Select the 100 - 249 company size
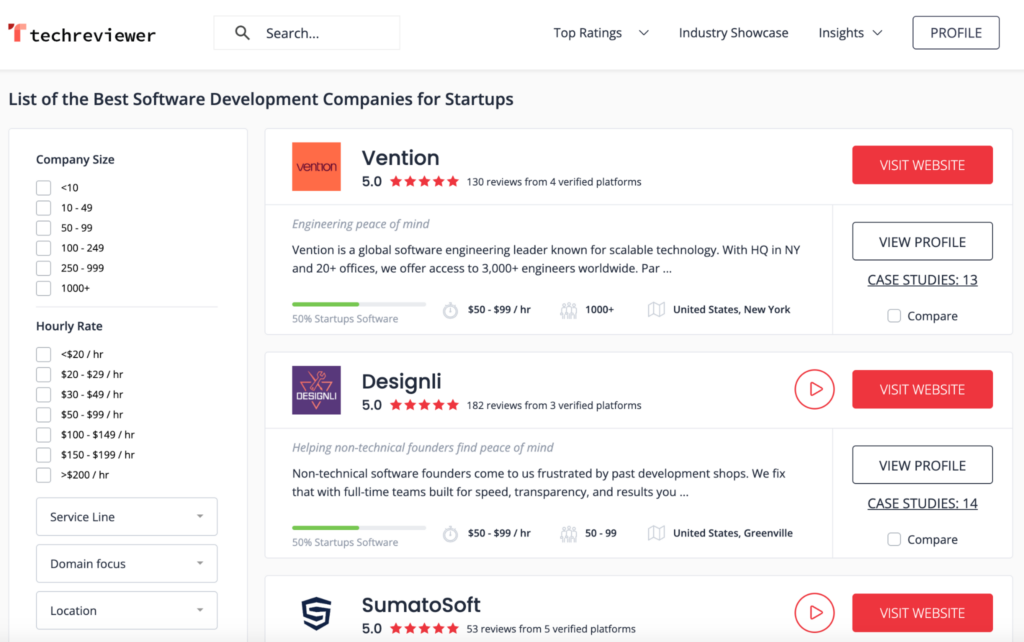The image size is (1024, 642). [x=44, y=248]
